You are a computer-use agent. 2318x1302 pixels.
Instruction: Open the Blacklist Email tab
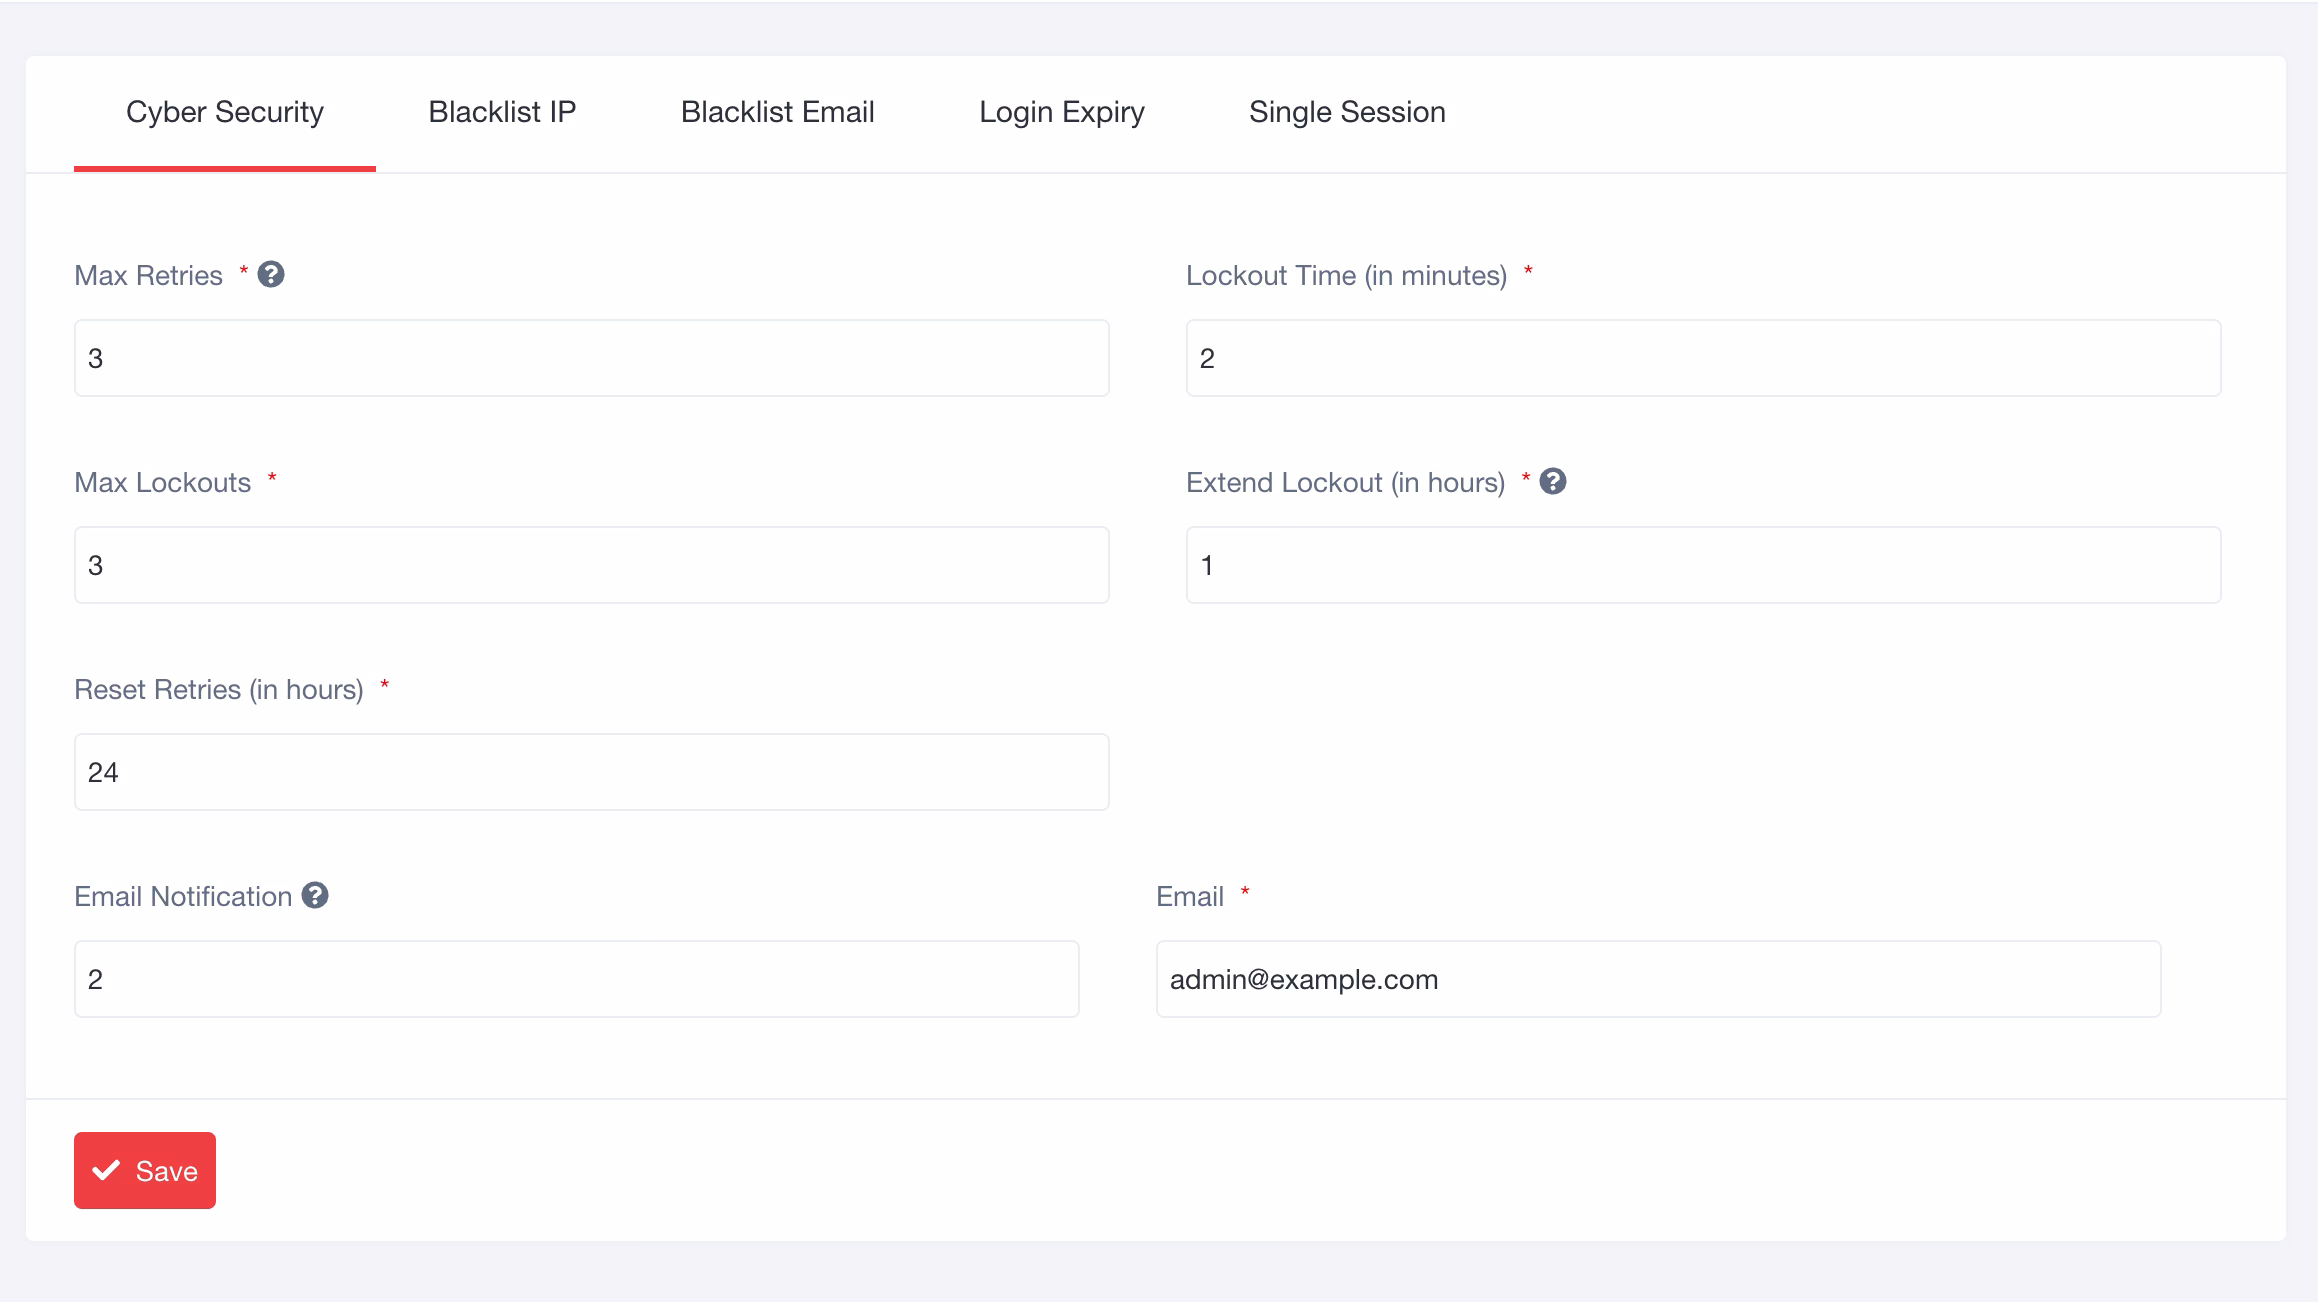777,112
